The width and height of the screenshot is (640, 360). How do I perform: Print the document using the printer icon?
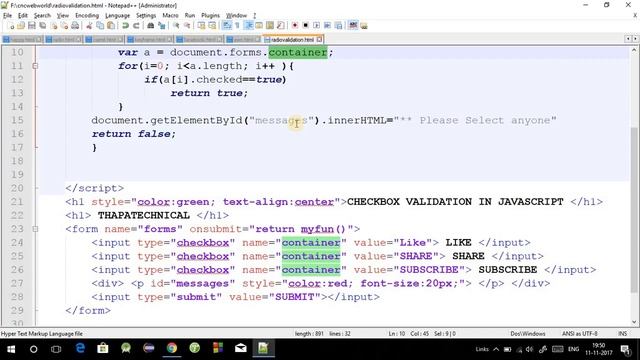[x=75, y=26]
